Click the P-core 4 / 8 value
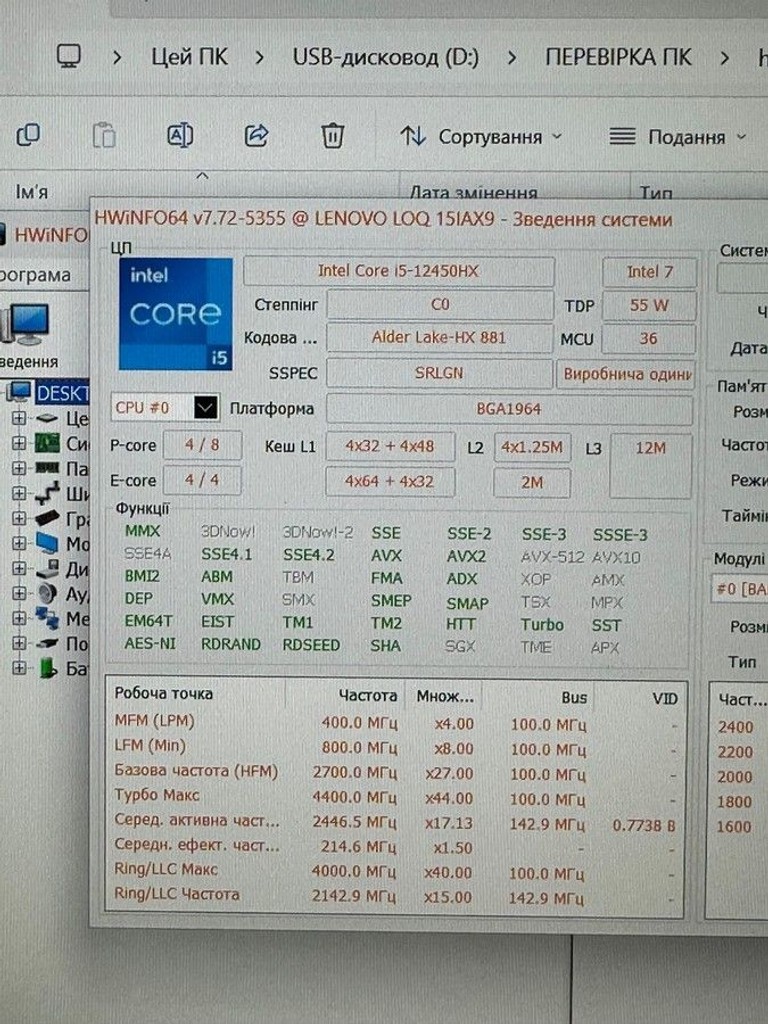 (202, 445)
